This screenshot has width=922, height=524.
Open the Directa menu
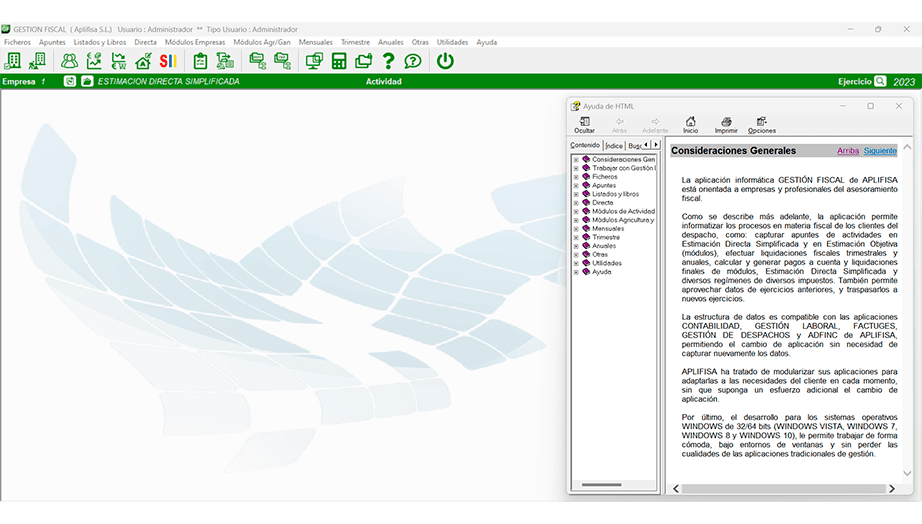[145, 42]
